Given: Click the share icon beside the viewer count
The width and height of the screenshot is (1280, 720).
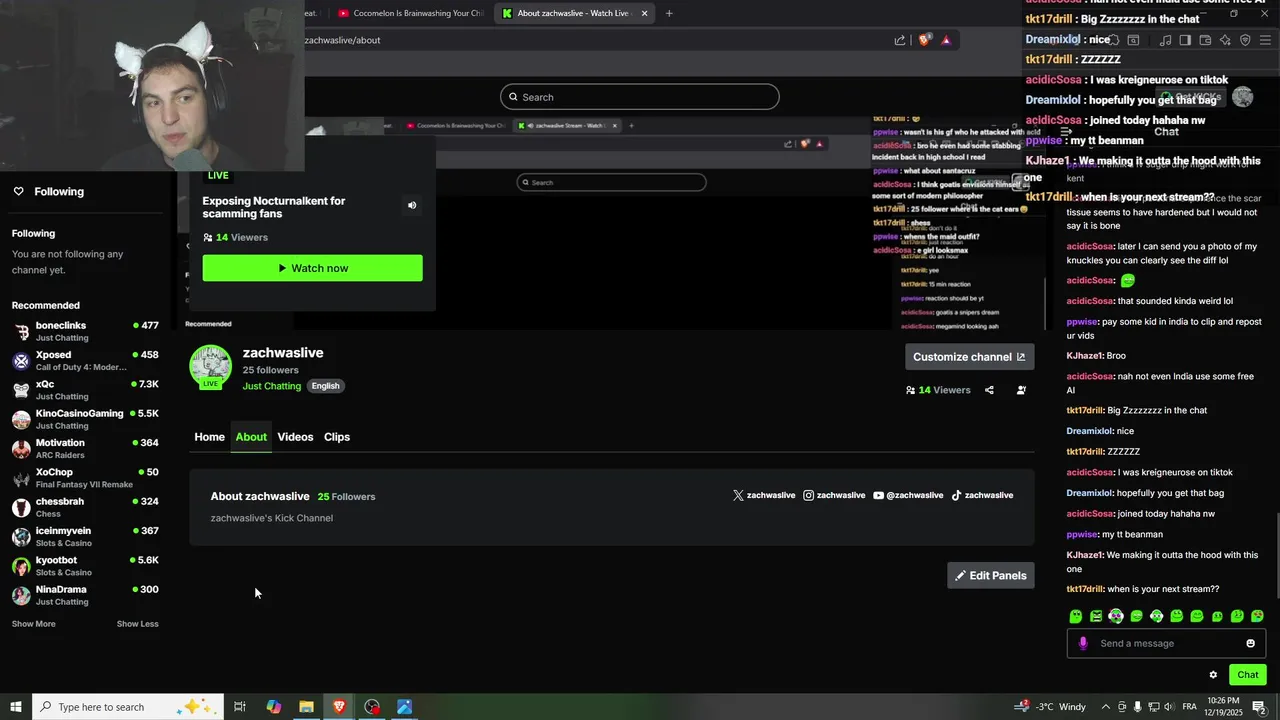Looking at the screenshot, I should pyautogui.click(x=989, y=390).
